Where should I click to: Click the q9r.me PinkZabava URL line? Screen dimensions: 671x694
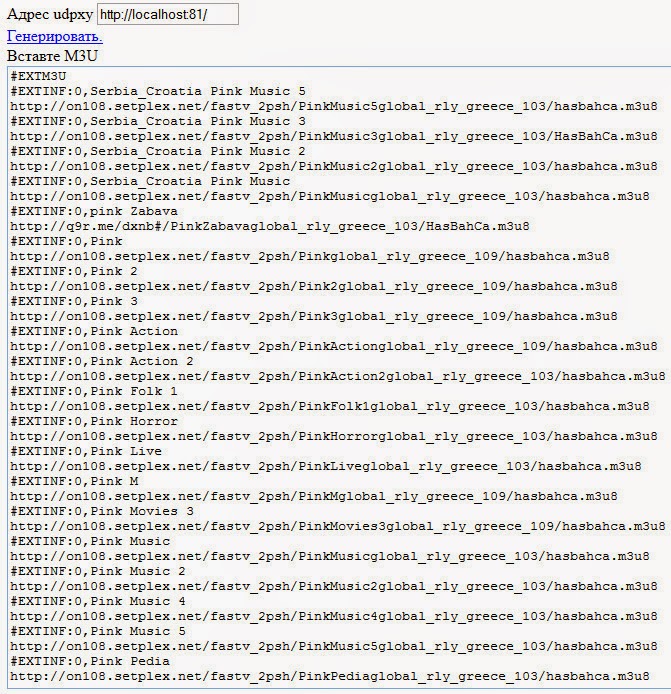270,226
